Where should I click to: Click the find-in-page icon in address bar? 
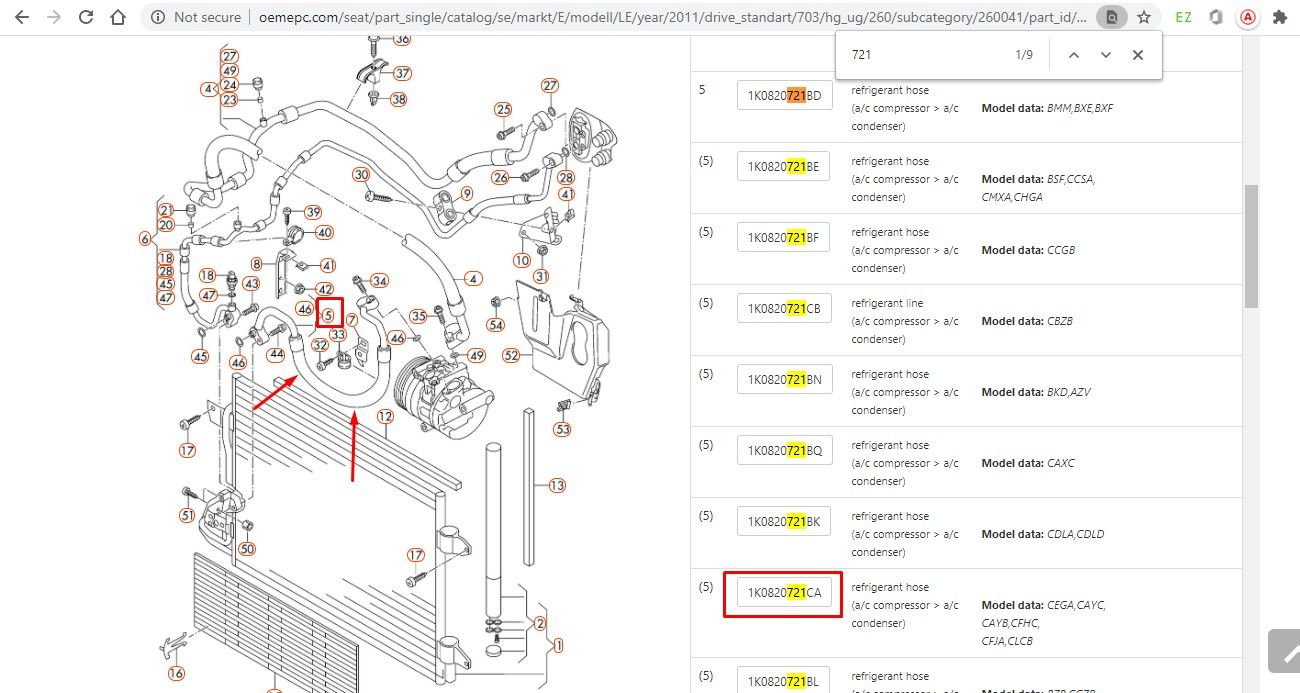tap(1111, 17)
